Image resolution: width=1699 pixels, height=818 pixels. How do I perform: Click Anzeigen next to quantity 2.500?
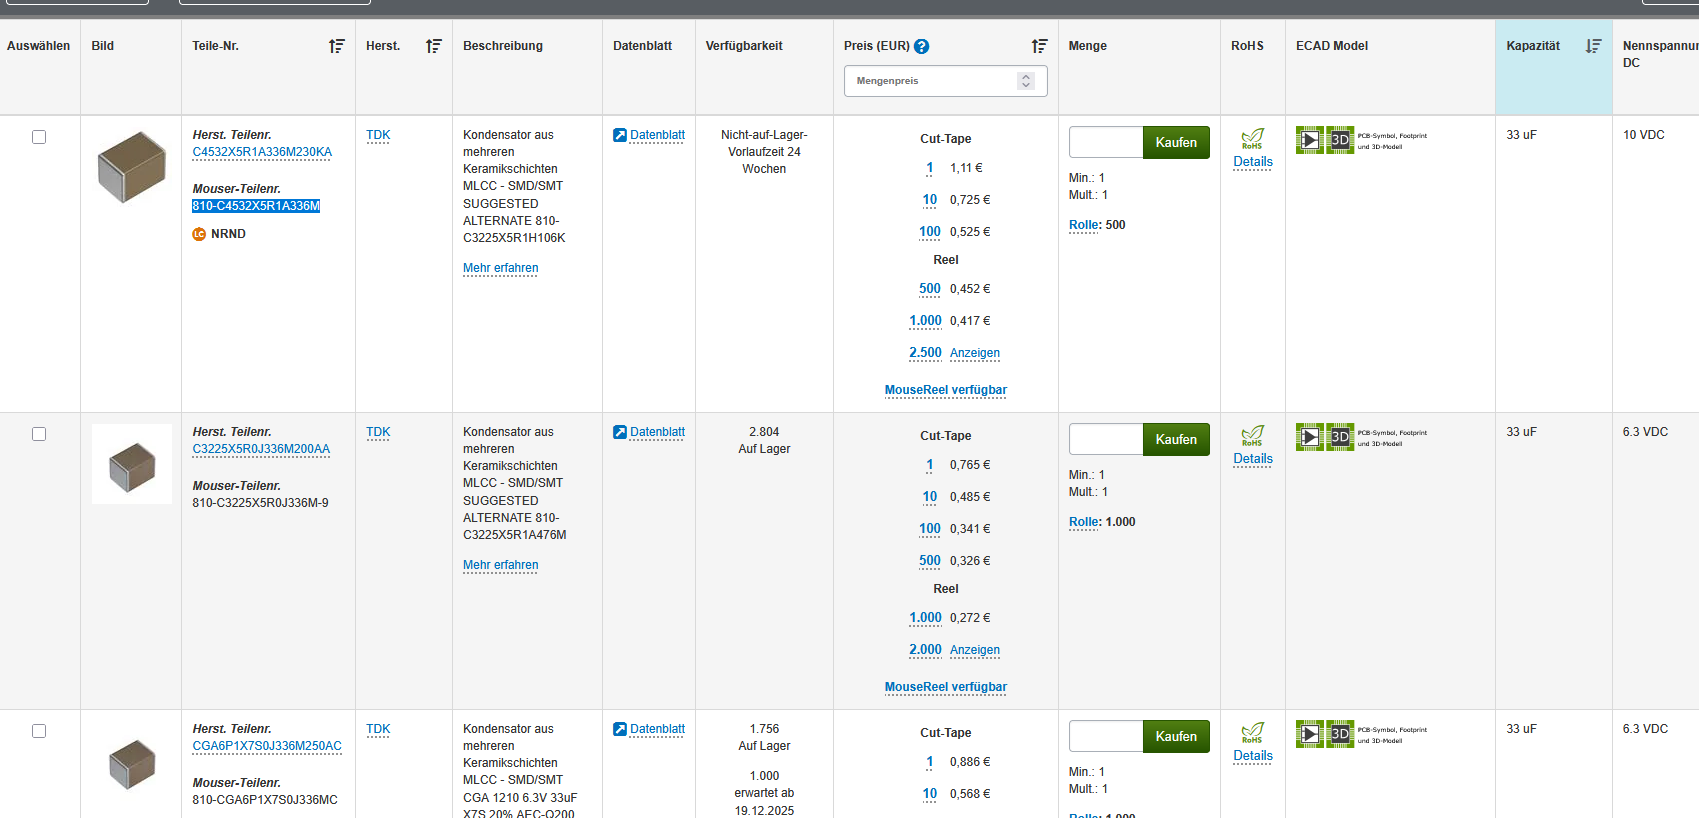click(975, 353)
